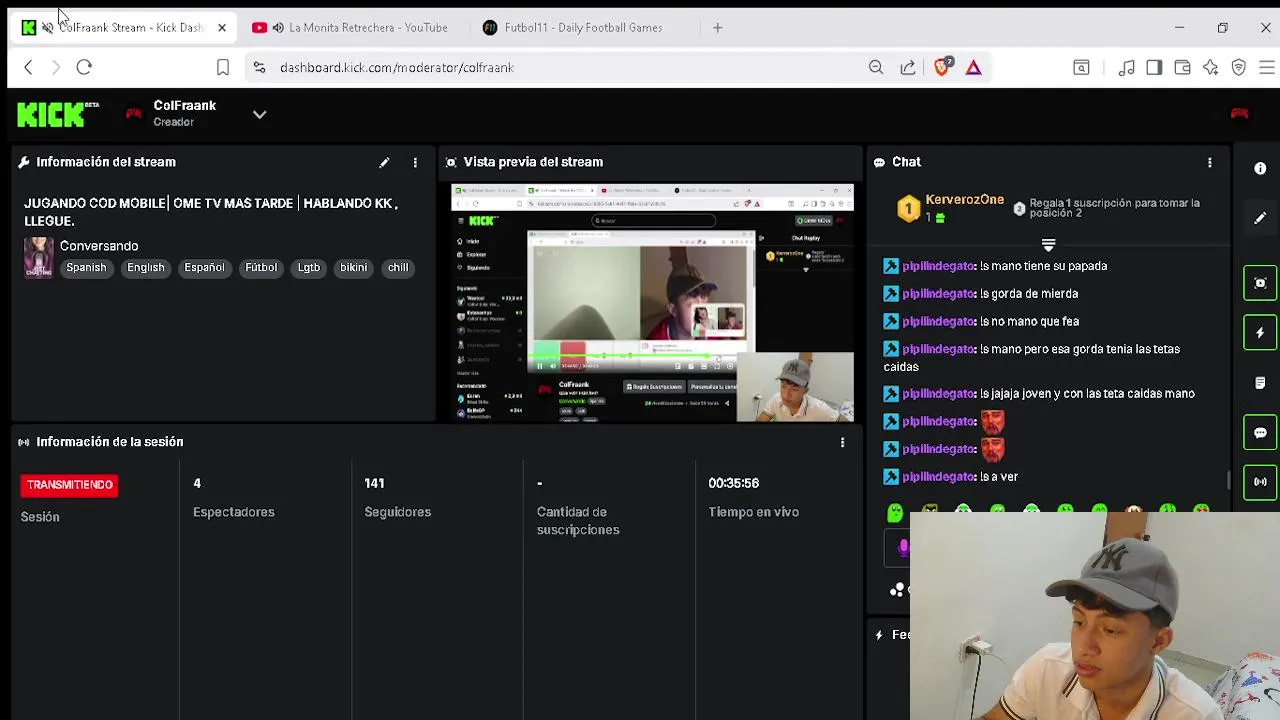
Task: Click the stream preview video
Action: click(652, 303)
